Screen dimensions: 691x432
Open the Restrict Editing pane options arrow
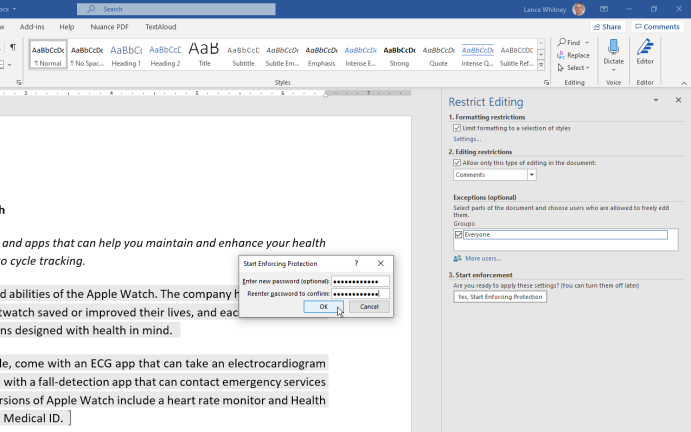point(656,100)
